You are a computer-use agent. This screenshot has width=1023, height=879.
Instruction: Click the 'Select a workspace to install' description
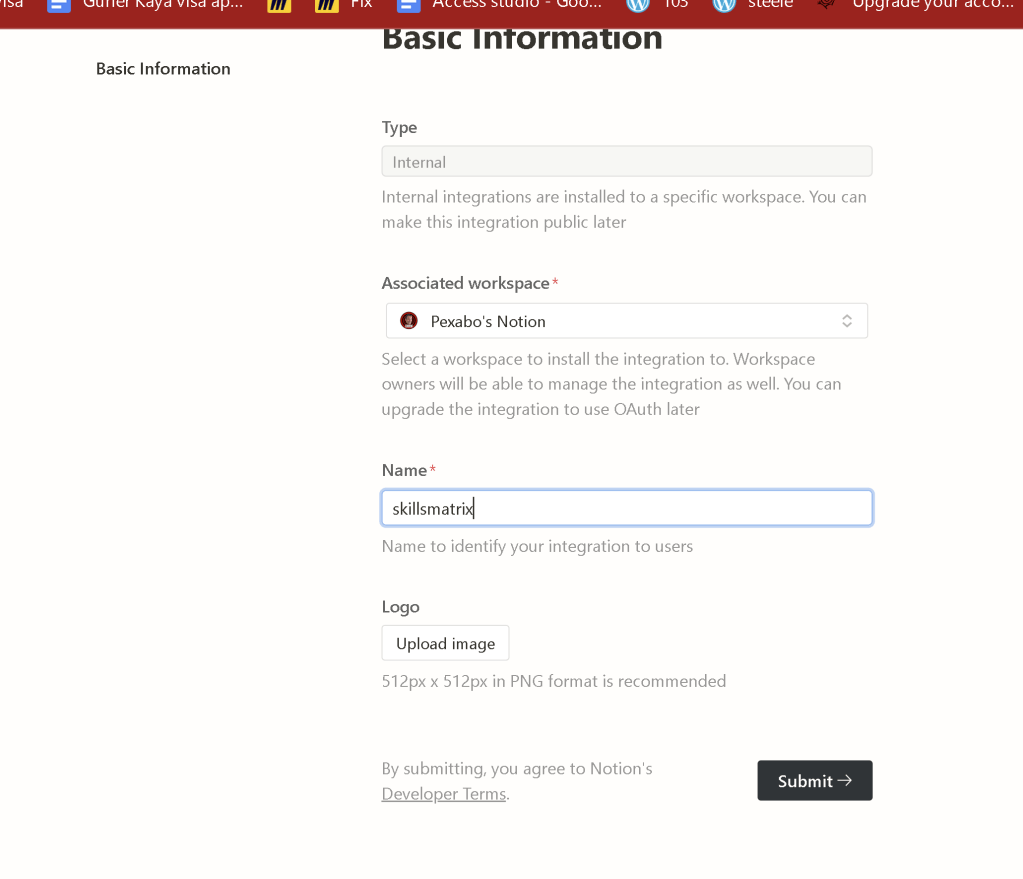point(611,384)
